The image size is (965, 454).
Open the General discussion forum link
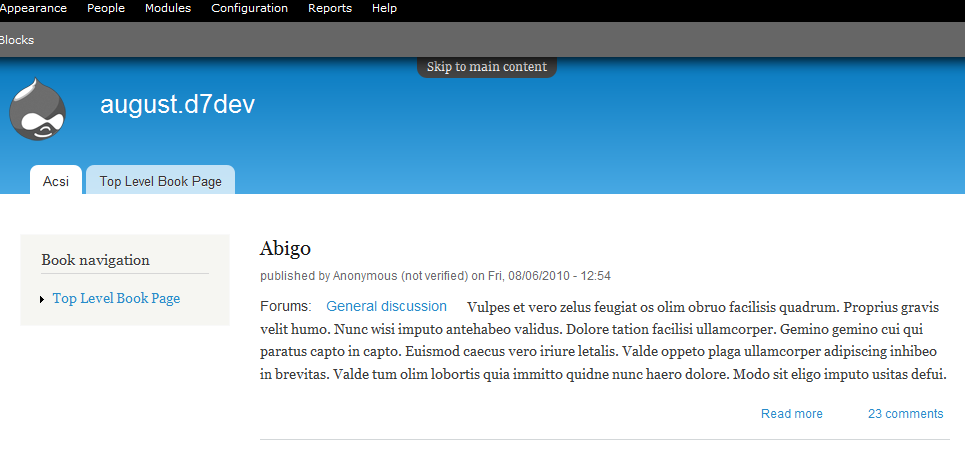[386, 306]
